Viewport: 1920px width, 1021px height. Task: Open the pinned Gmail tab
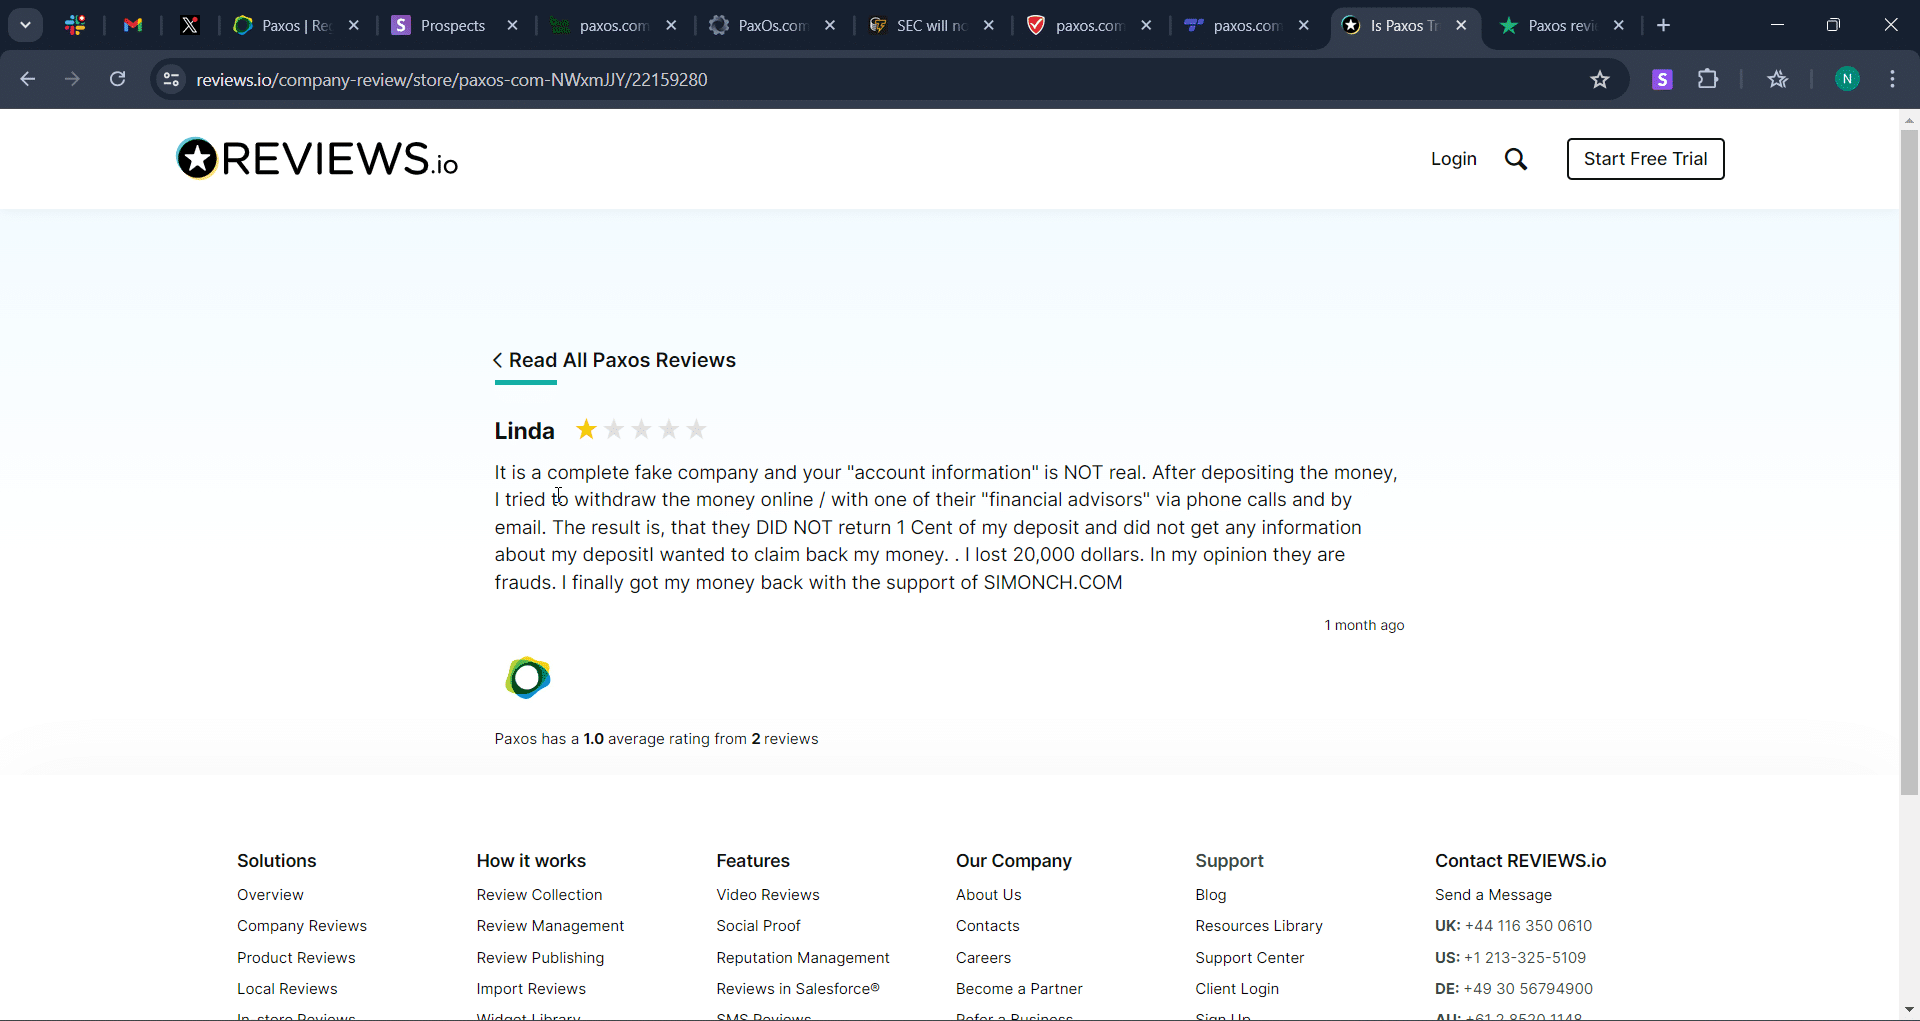click(x=133, y=25)
